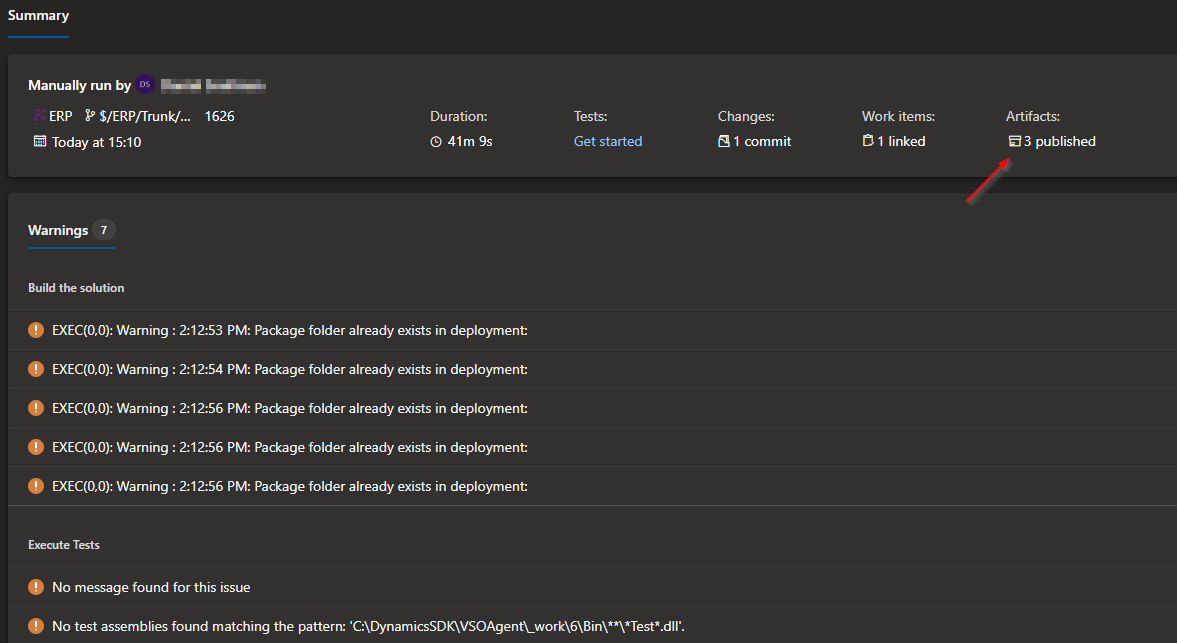Click the DS user avatar badge
Screen dimensions: 1177x643
[x=144, y=85]
